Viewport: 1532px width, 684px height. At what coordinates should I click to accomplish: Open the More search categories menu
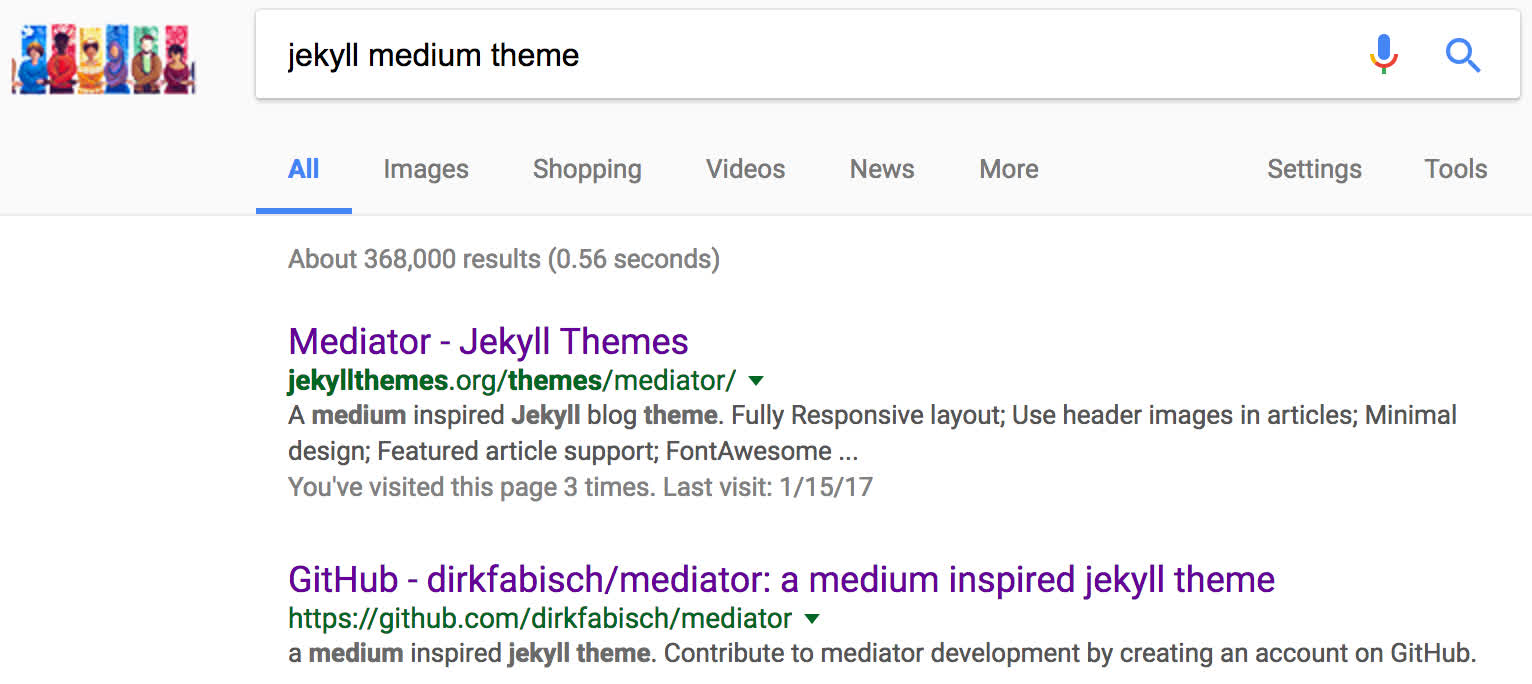pos(1007,169)
